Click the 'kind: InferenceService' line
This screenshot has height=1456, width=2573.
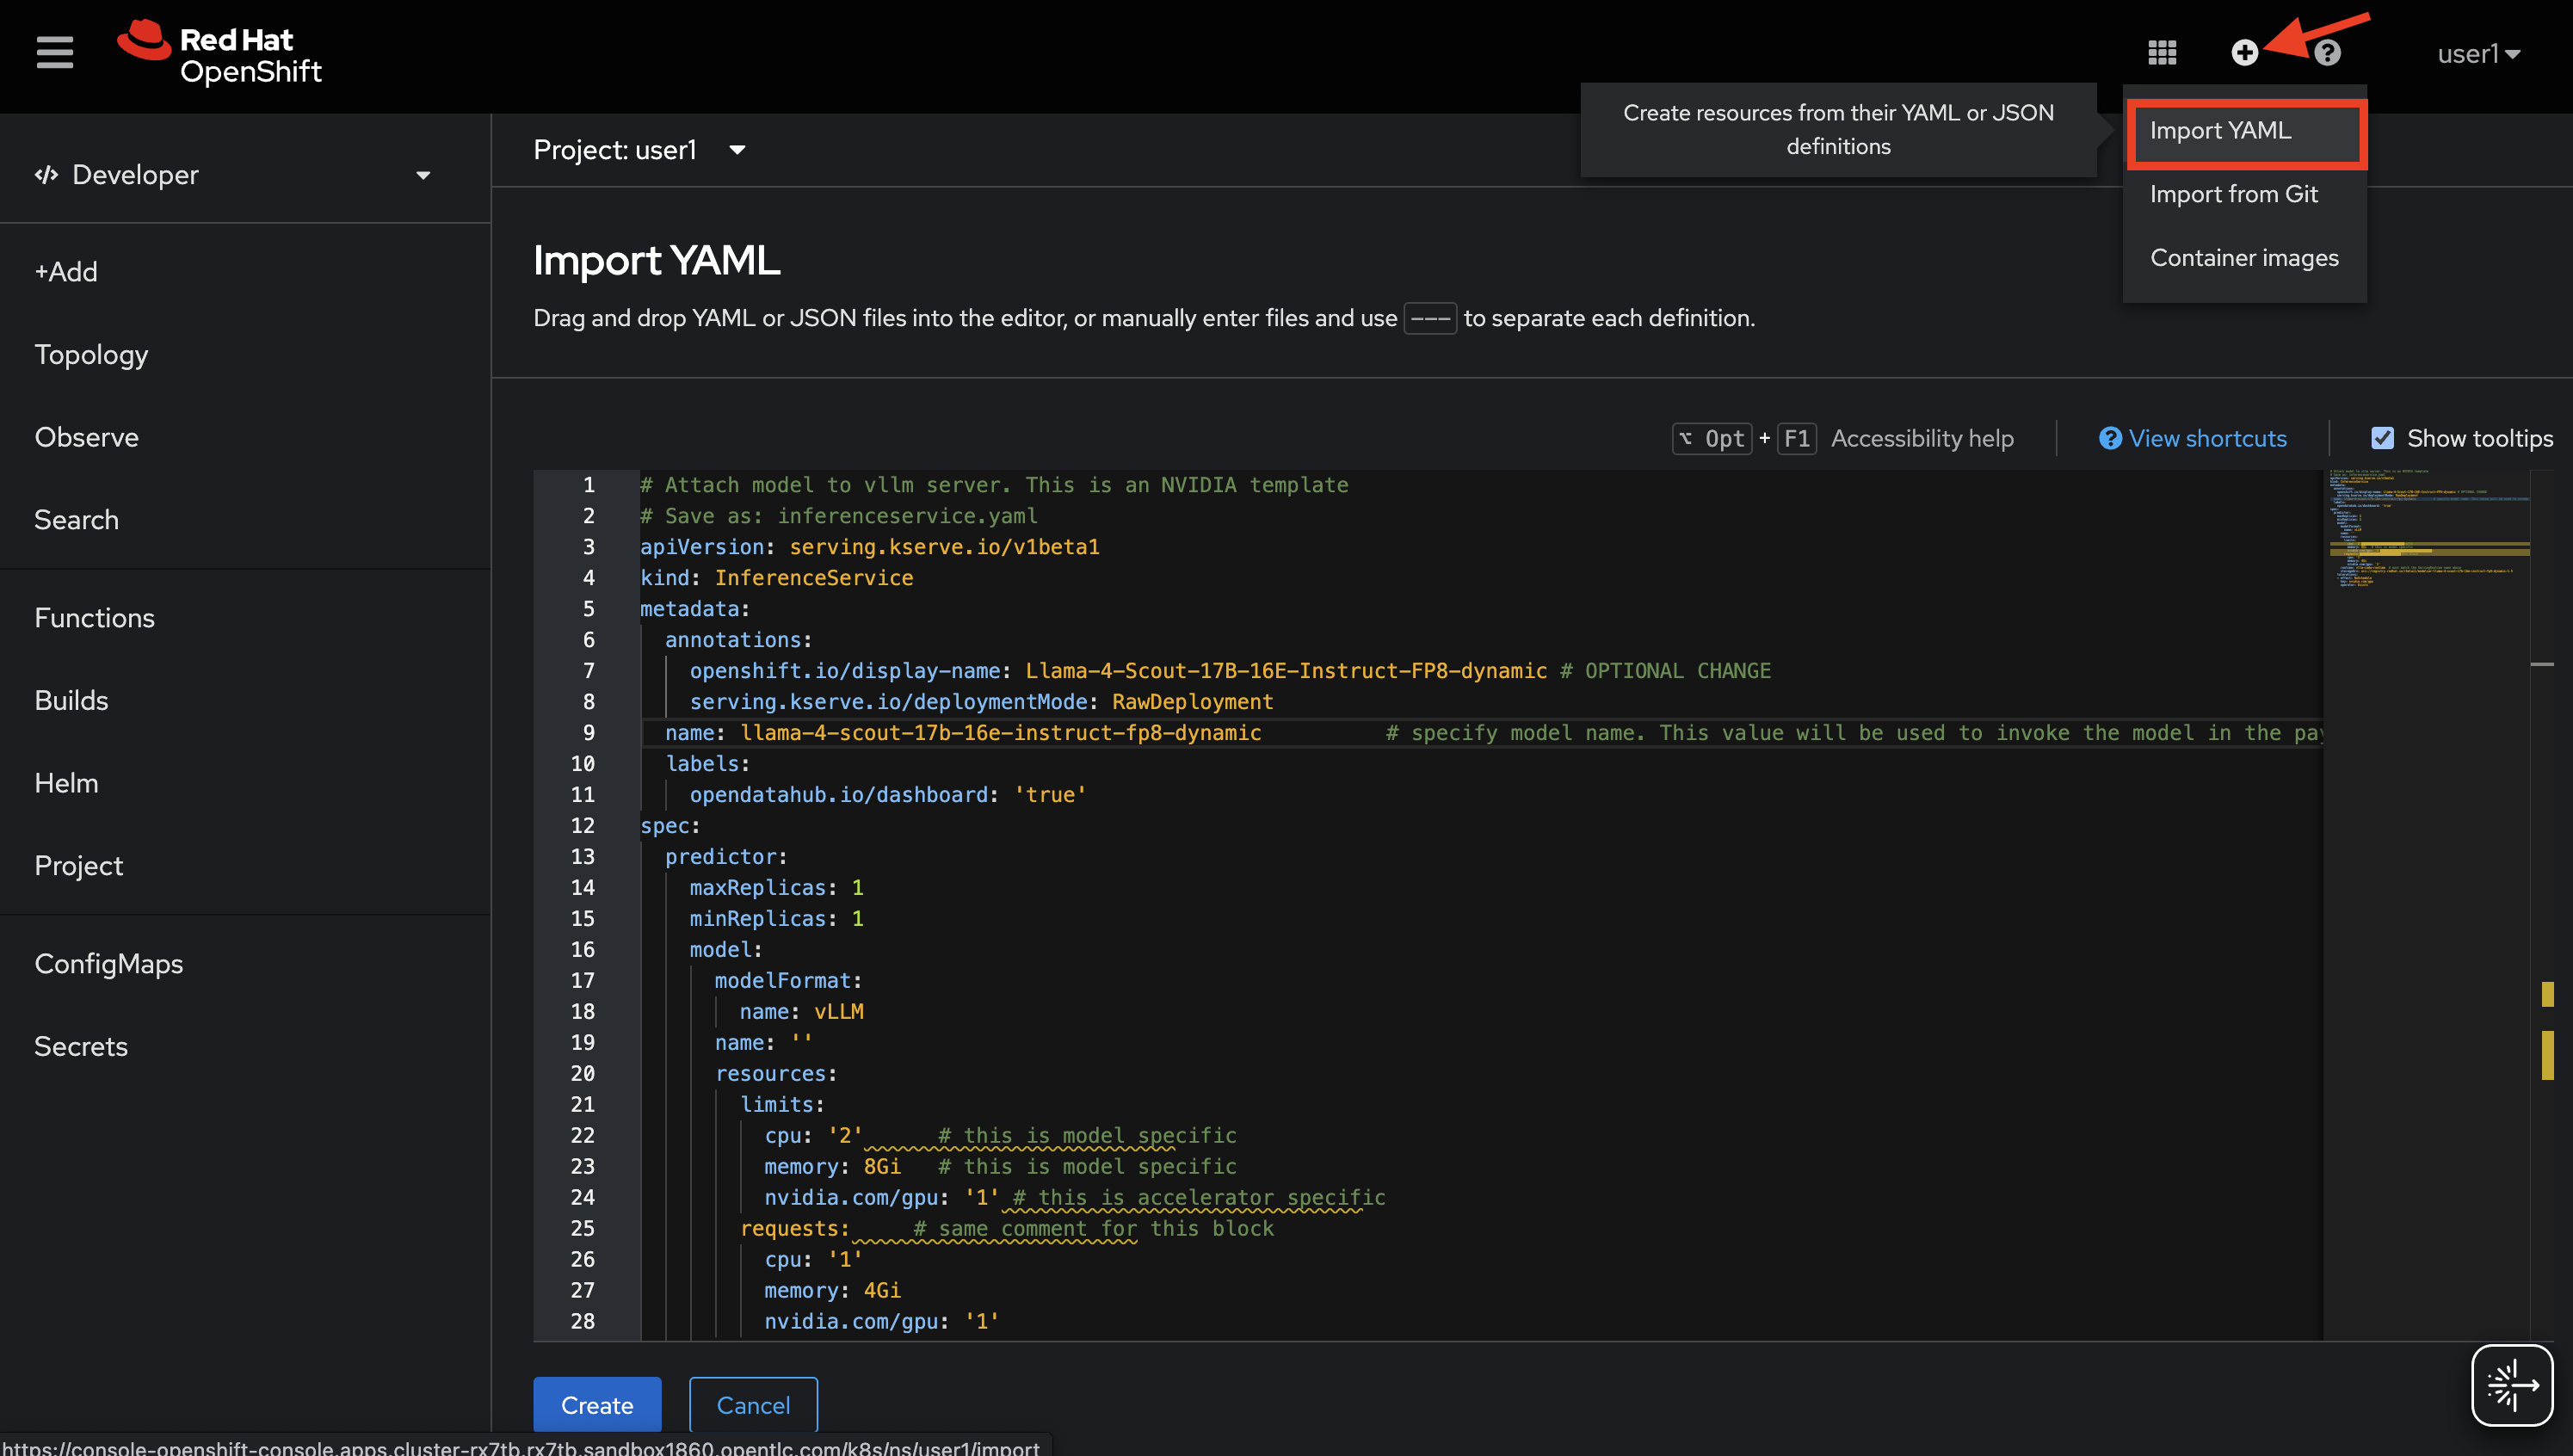(x=776, y=578)
